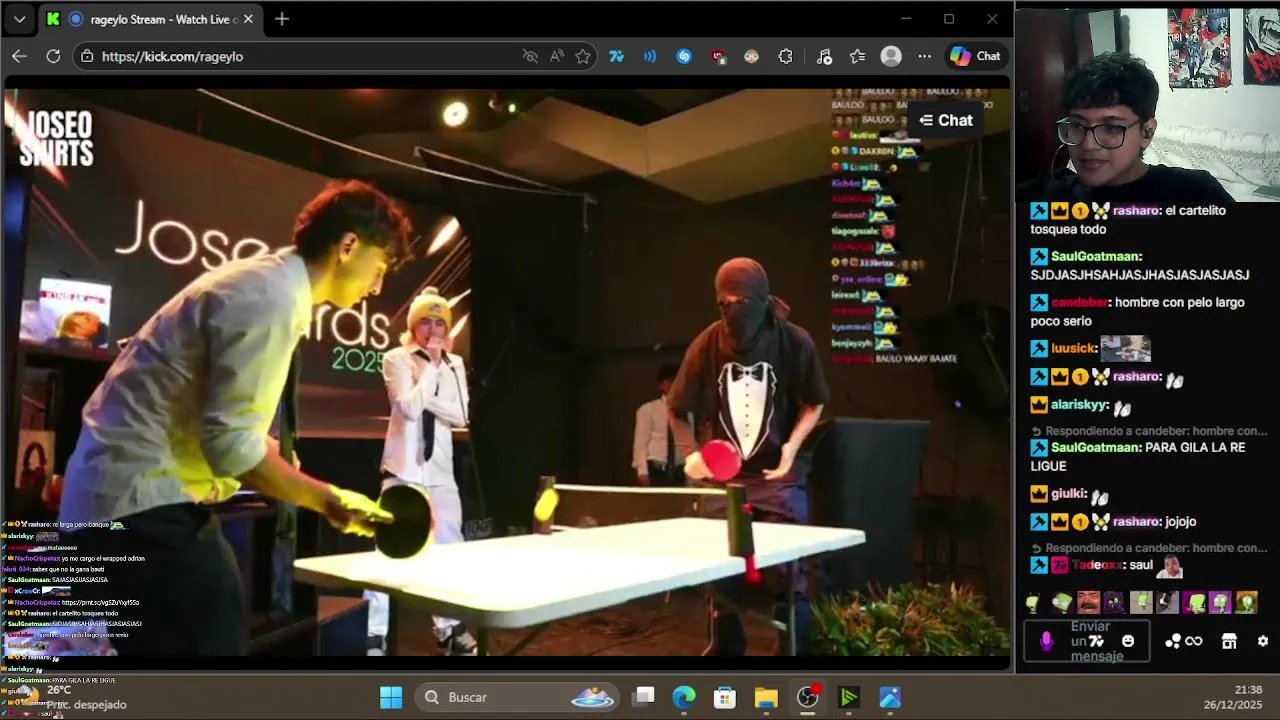Open the Windows Start menu

click(x=391, y=697)
